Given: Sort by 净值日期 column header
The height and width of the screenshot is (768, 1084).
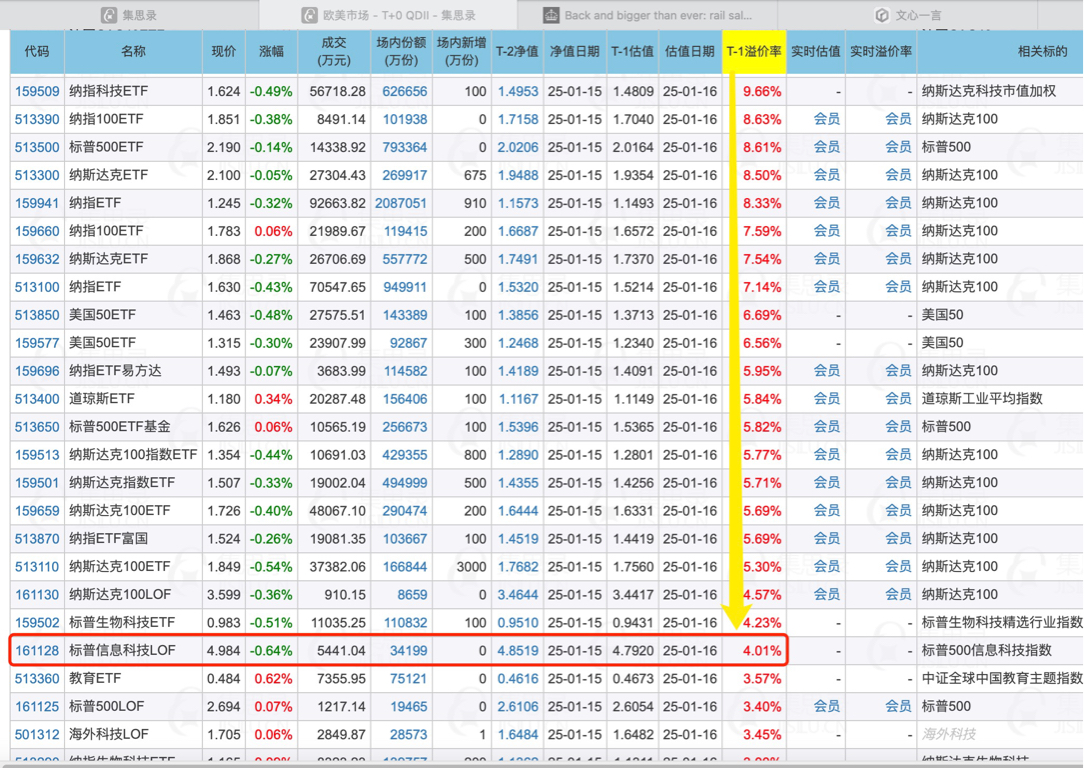Looking at the screenshot, I should pyautogui.click(x=574, y=51).
